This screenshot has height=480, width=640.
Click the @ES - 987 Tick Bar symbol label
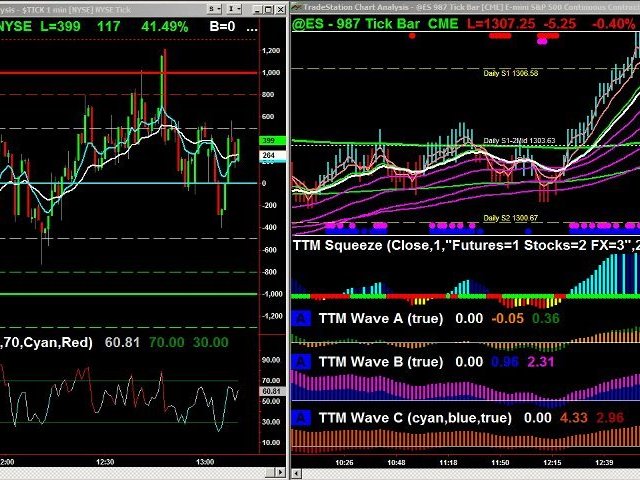[x=375, y=24]
